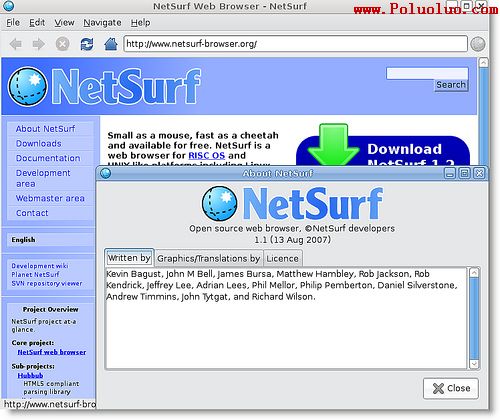Click the credits list scroll down arrow

(x=474, y=364)
